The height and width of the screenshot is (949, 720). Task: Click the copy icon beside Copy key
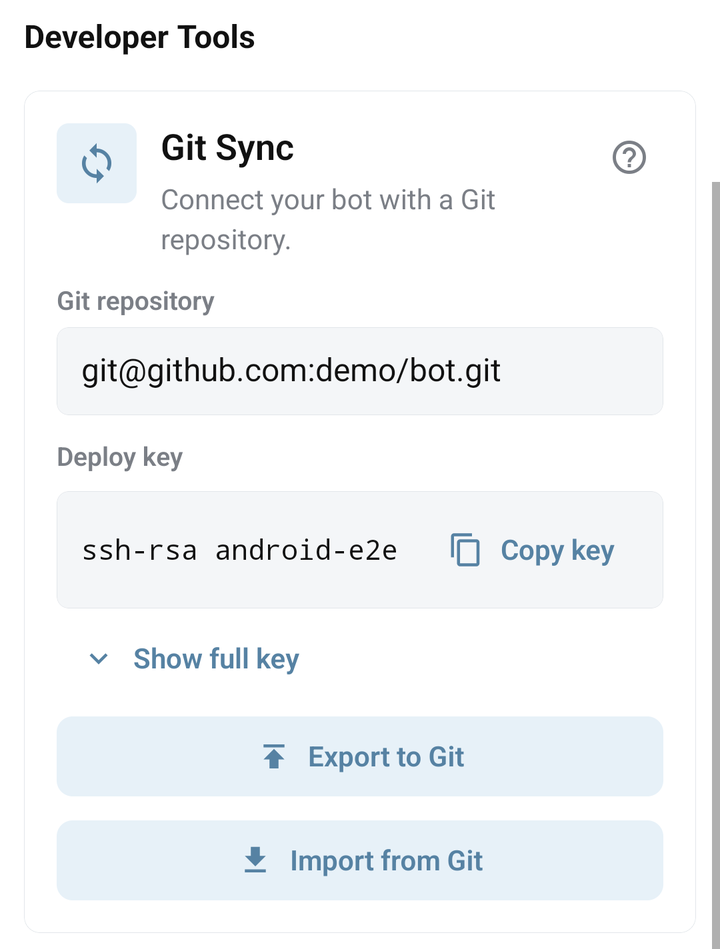click(465, 550)
